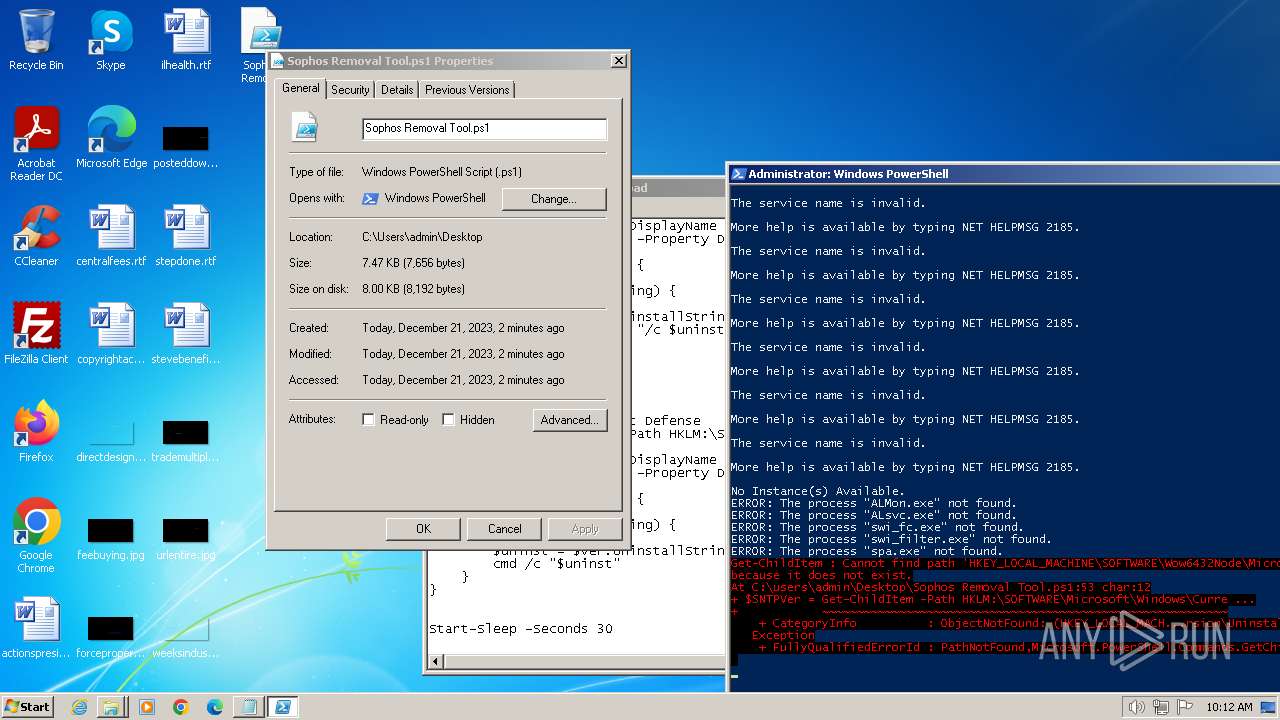Confirm Properties dialog with OK
The width and height of the screenshot is (1280, 720).
pos(424,529)
